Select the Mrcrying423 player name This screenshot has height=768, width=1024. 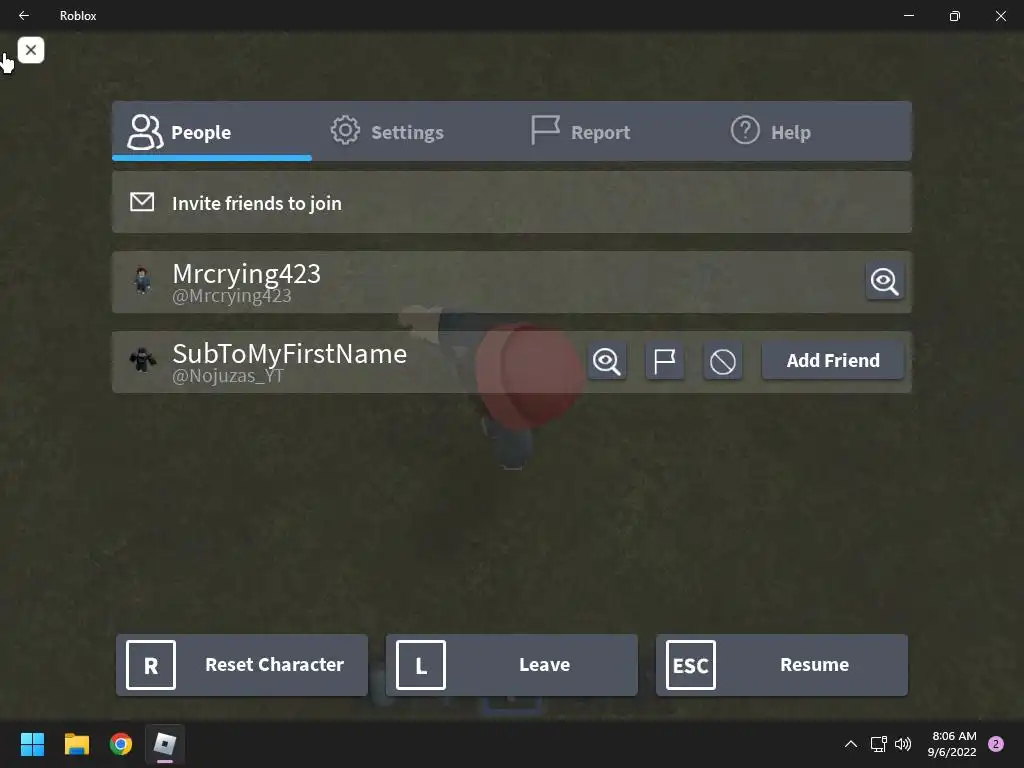tap(246, 274)
